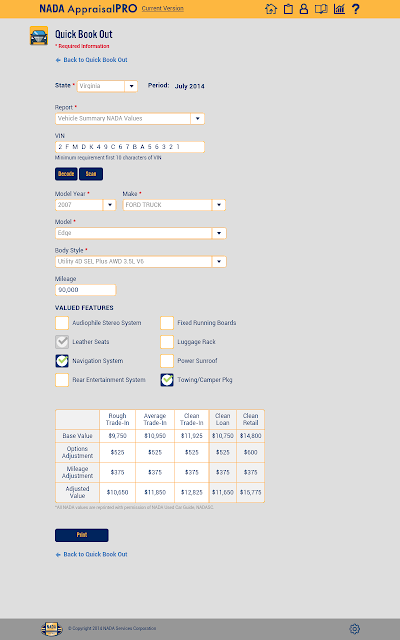Open the bar chart reports icon

pos(339,9)
